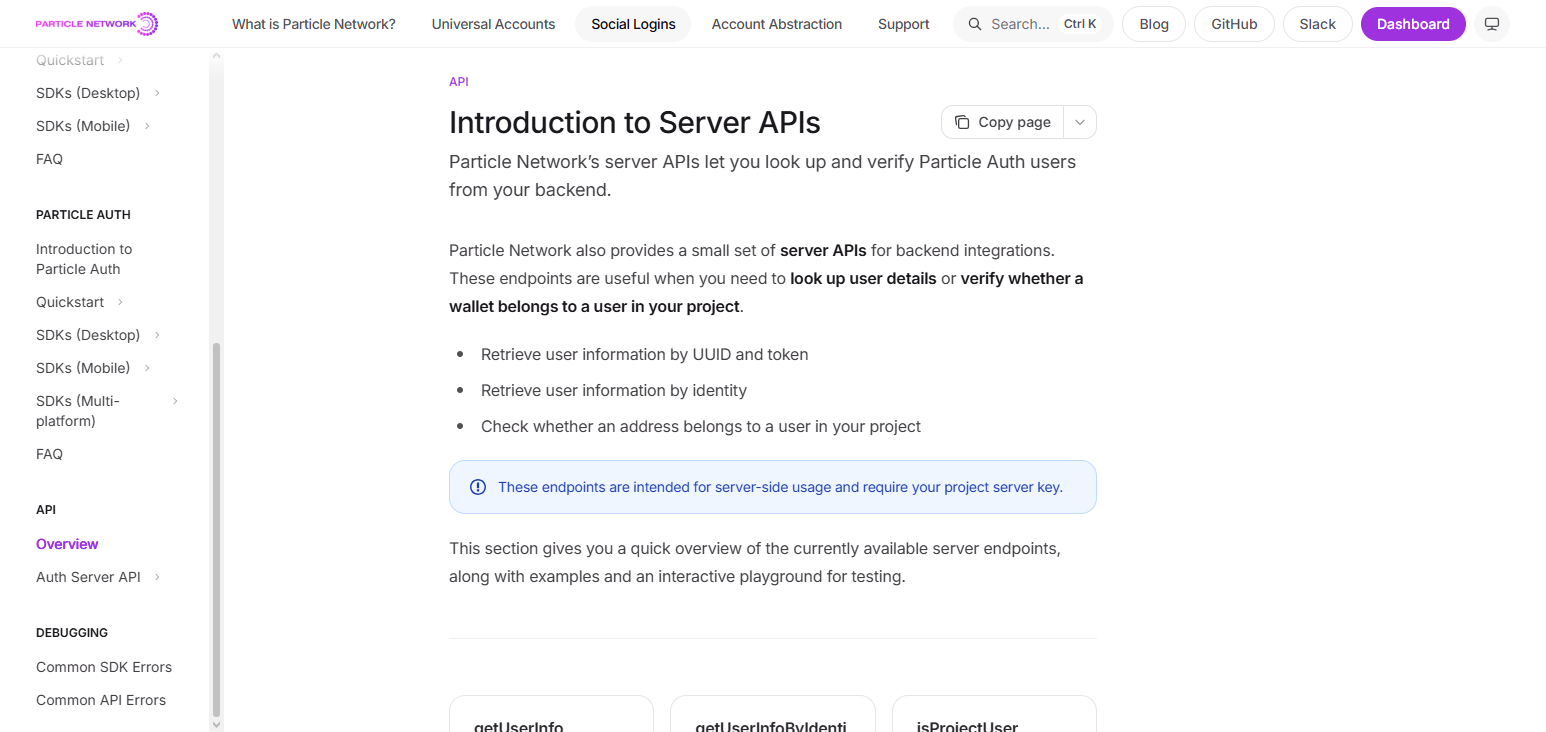Expand Quickstart under Particle Auth
This screenshot has width=1546, height=732.
pyautogui.click(x=120, y=302)
